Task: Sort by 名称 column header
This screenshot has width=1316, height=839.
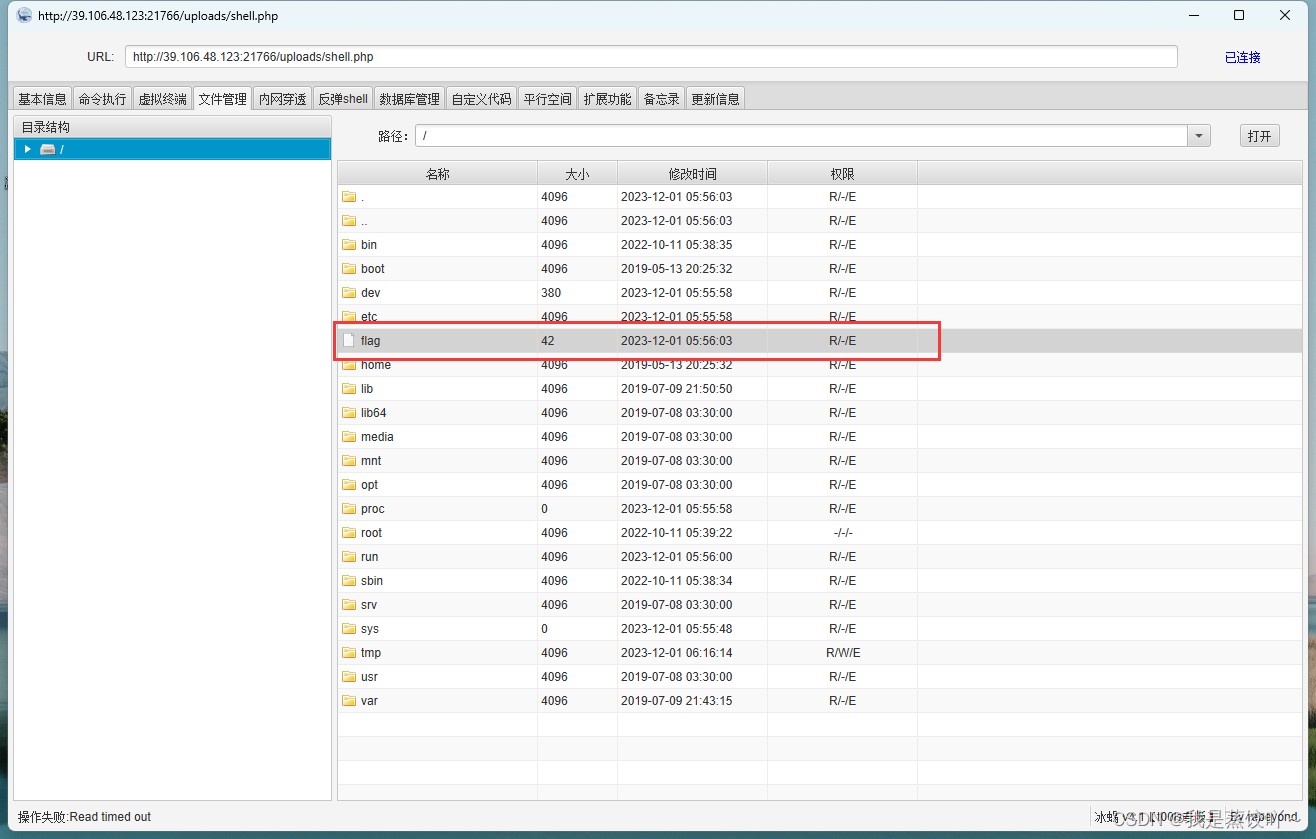Action: pos(437,174)
